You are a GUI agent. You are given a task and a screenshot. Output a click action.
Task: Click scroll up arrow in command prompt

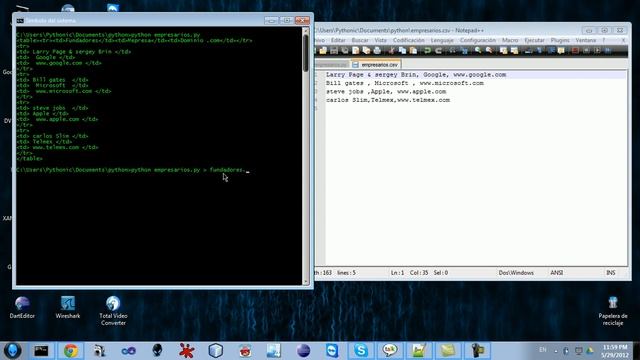306,31
